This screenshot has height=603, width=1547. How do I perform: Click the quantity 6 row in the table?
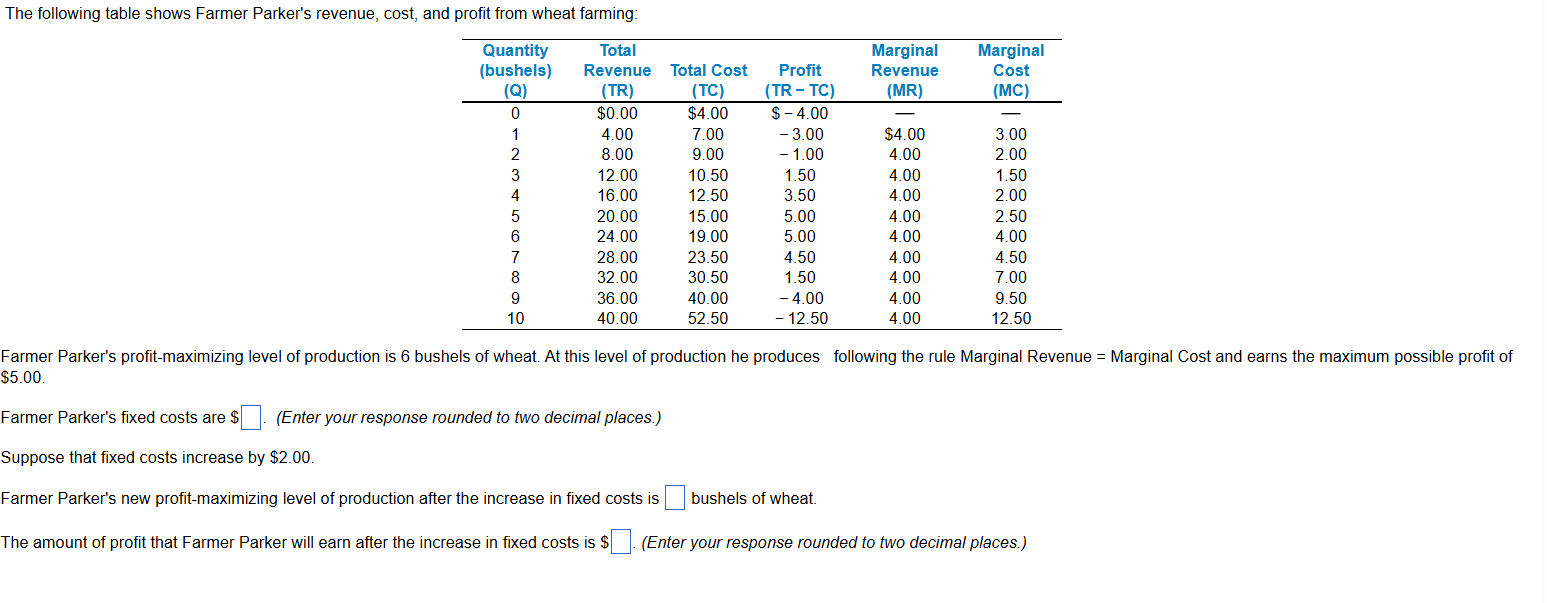[x=514, y=236]
